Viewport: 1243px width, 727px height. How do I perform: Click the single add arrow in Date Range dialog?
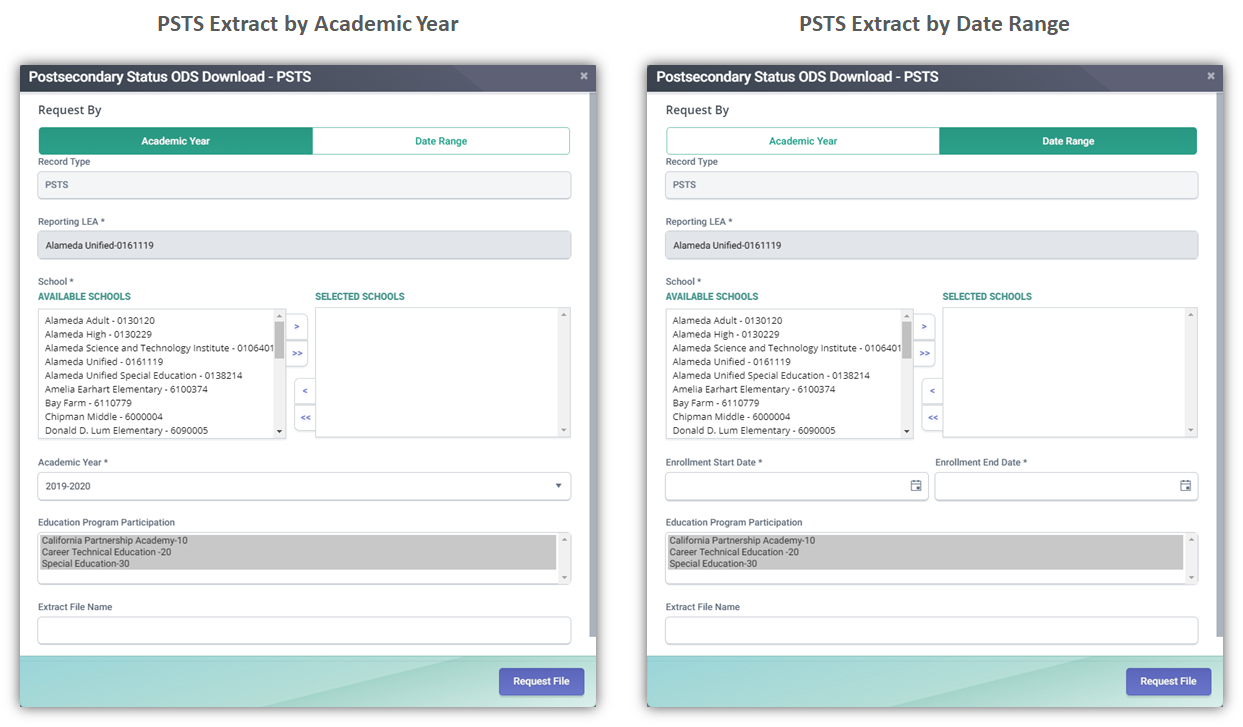coord(924,326)
